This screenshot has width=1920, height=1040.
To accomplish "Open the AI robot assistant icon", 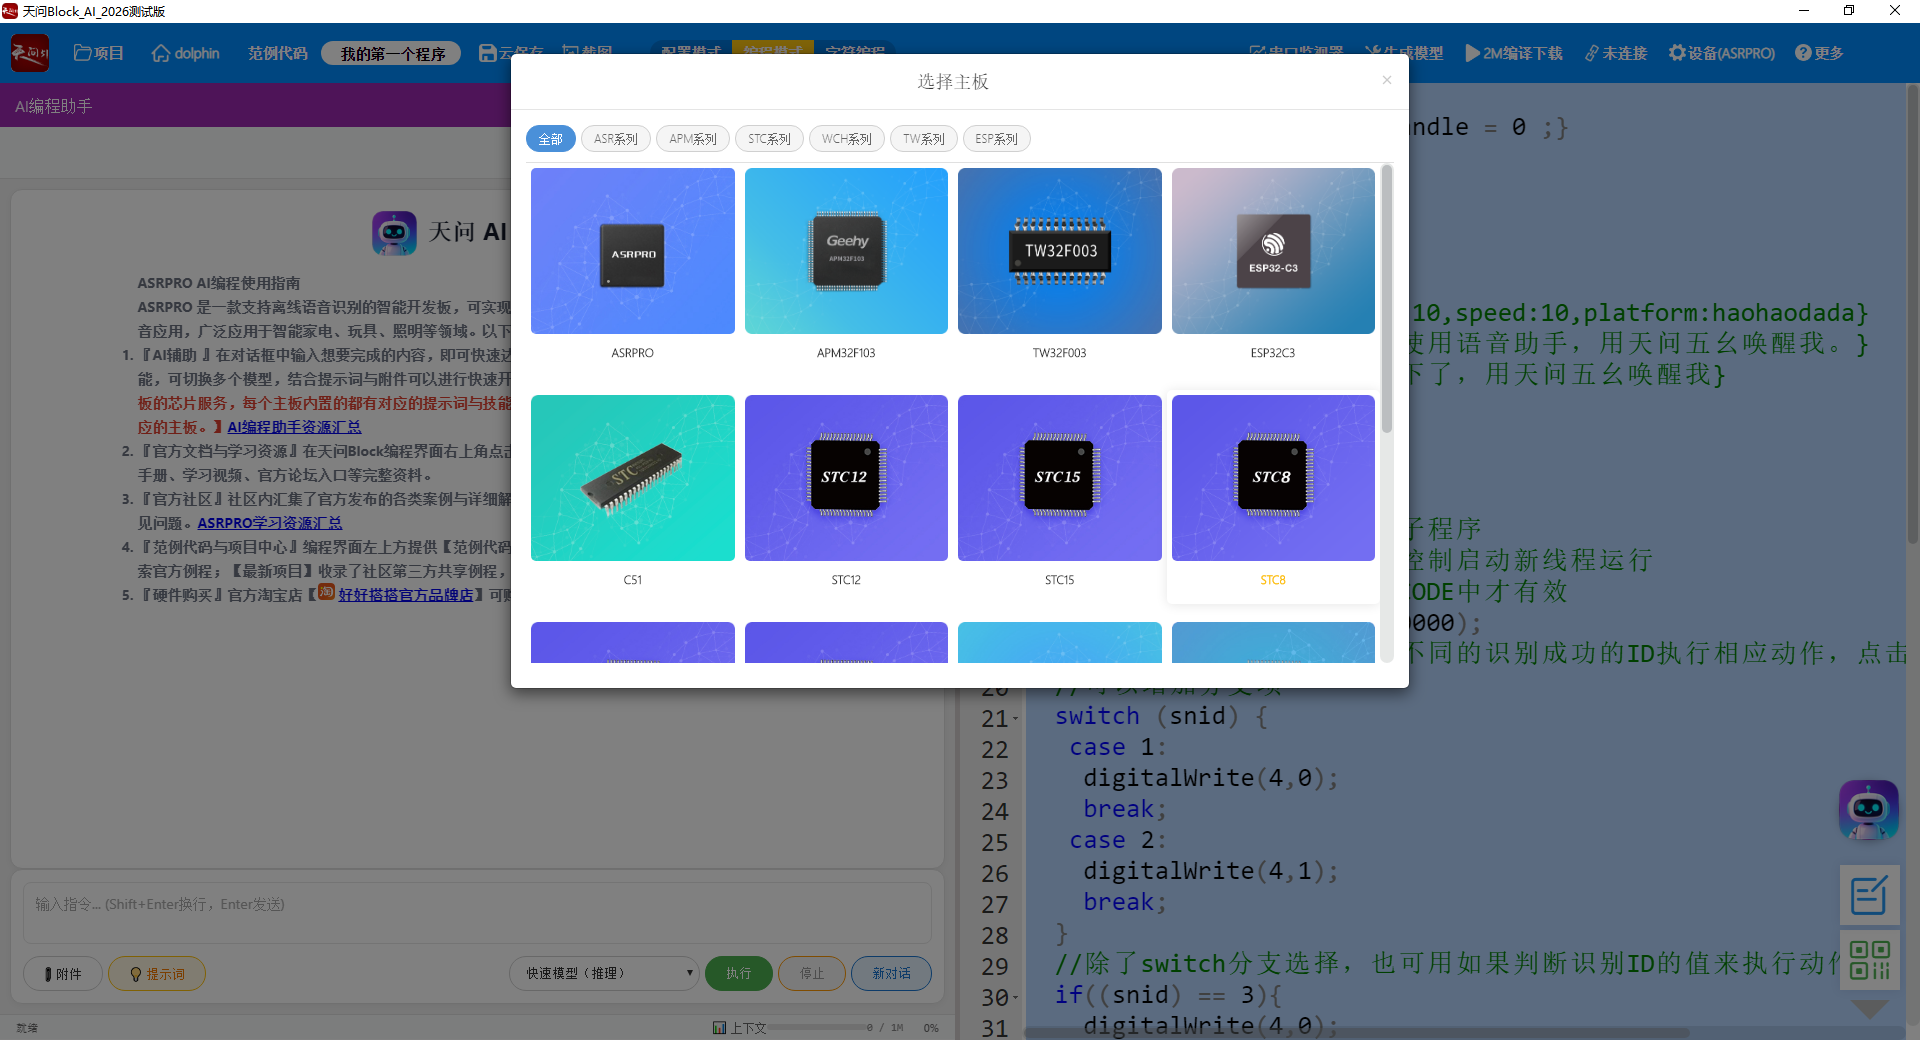I will coord(1868,810).
